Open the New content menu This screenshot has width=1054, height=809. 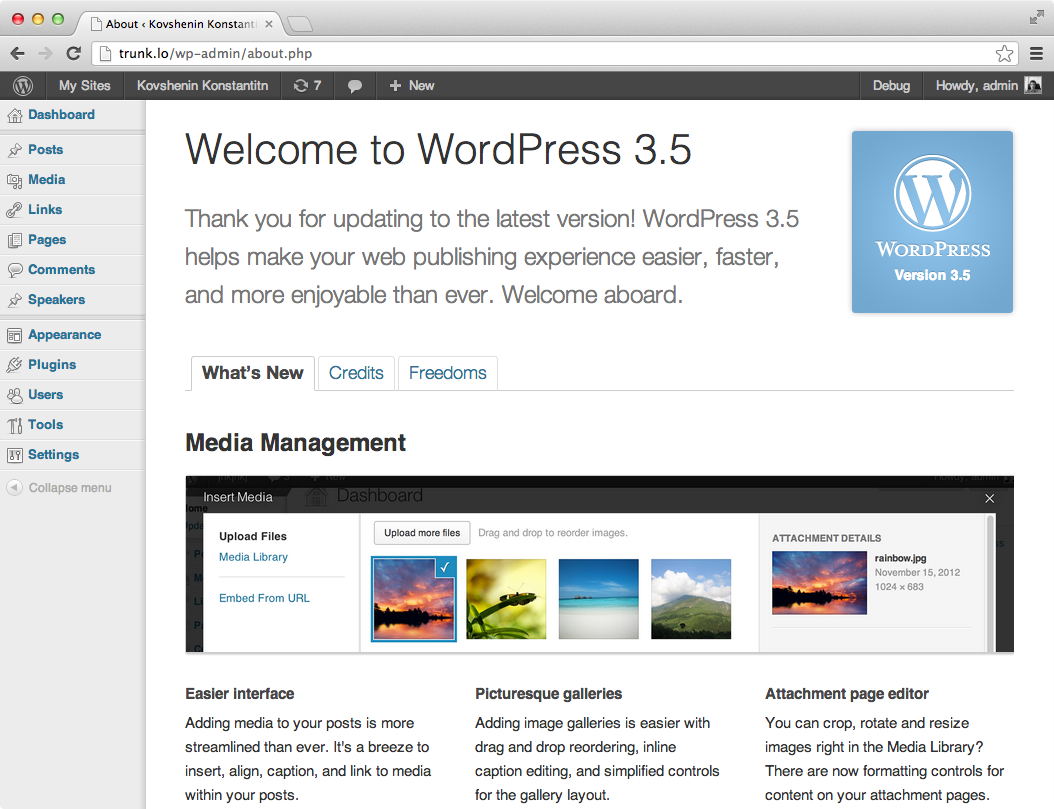[412, 86]
